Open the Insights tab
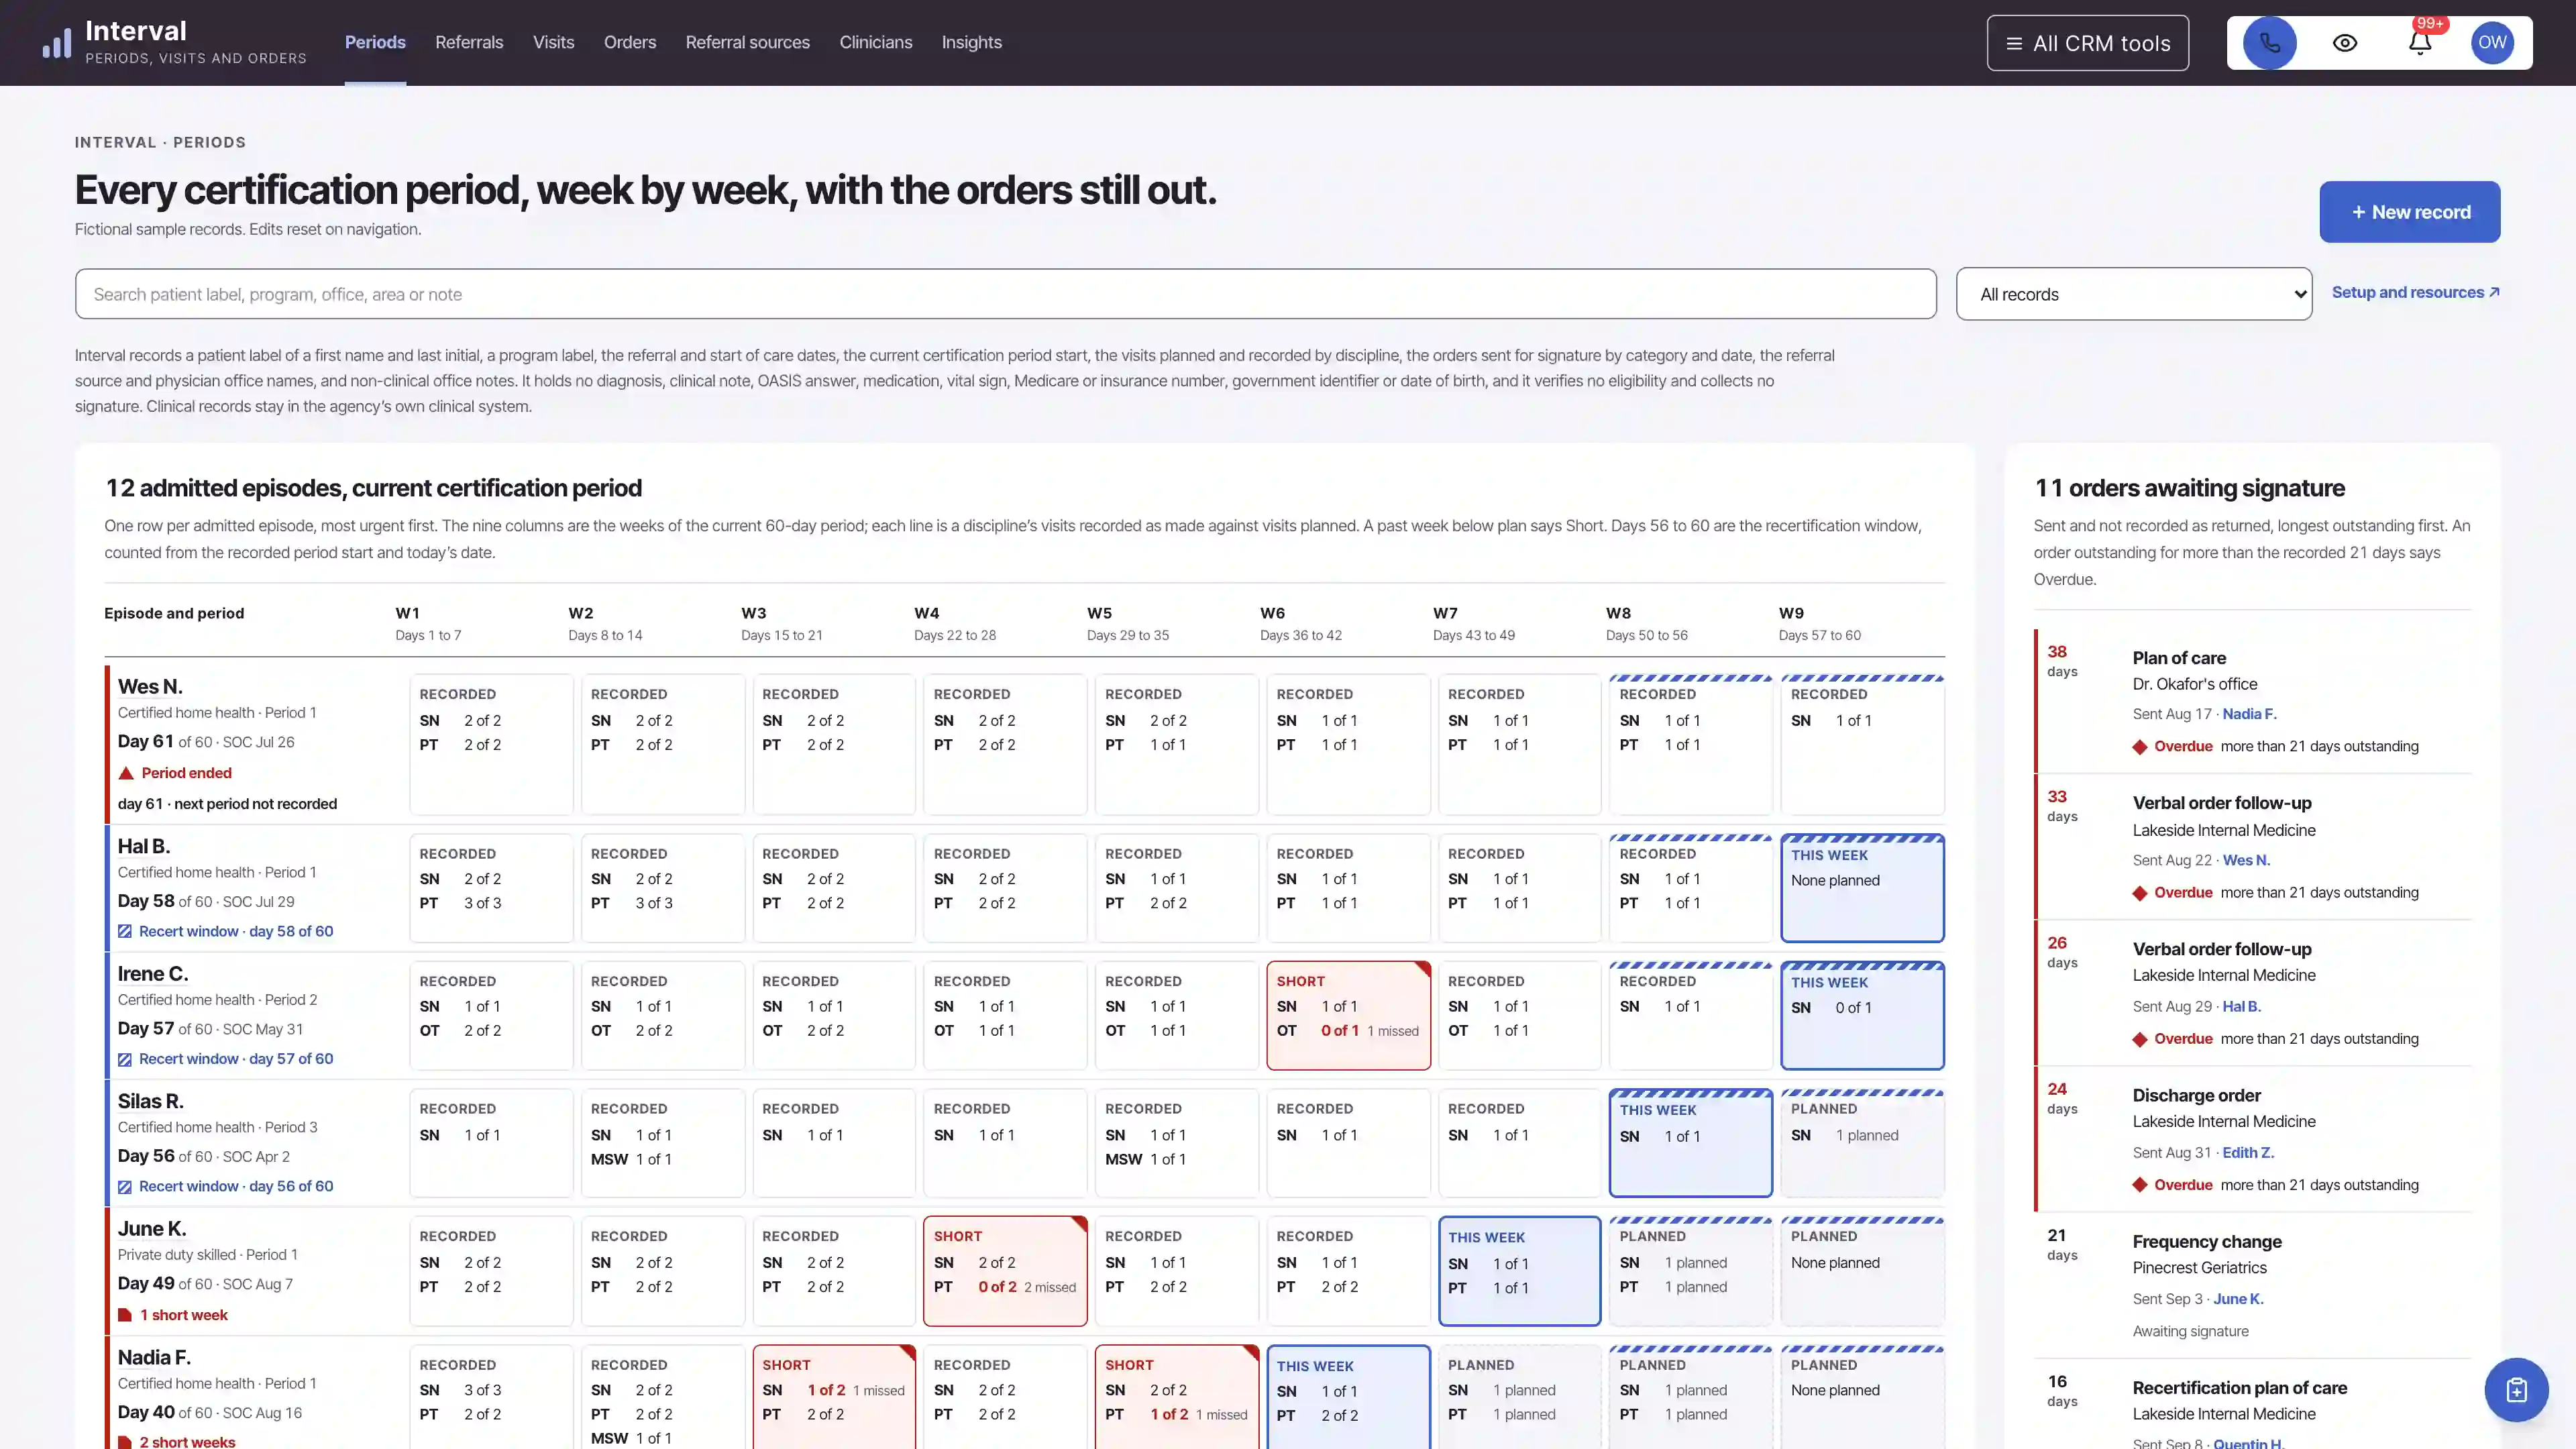Image resolution: width=2576 pixels, height=1449 pixels. point(971,43)
